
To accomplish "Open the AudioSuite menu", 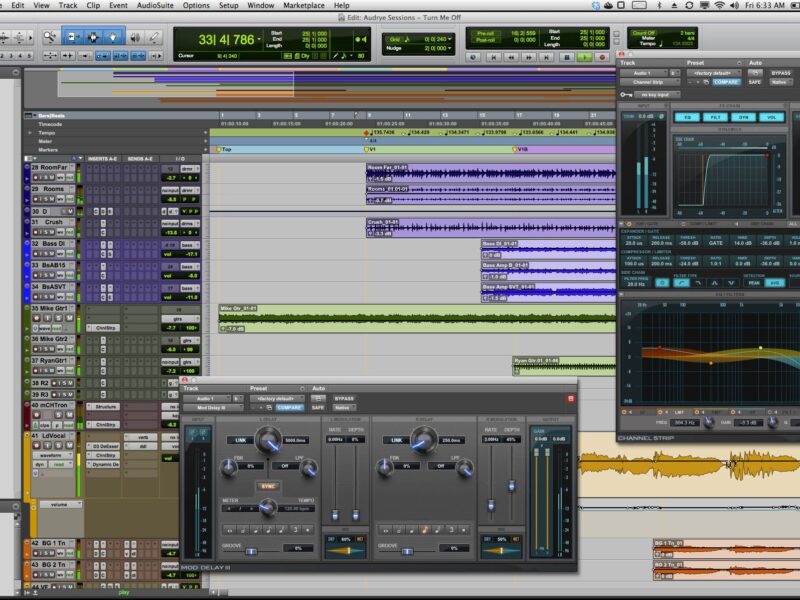I will [158, 5].
